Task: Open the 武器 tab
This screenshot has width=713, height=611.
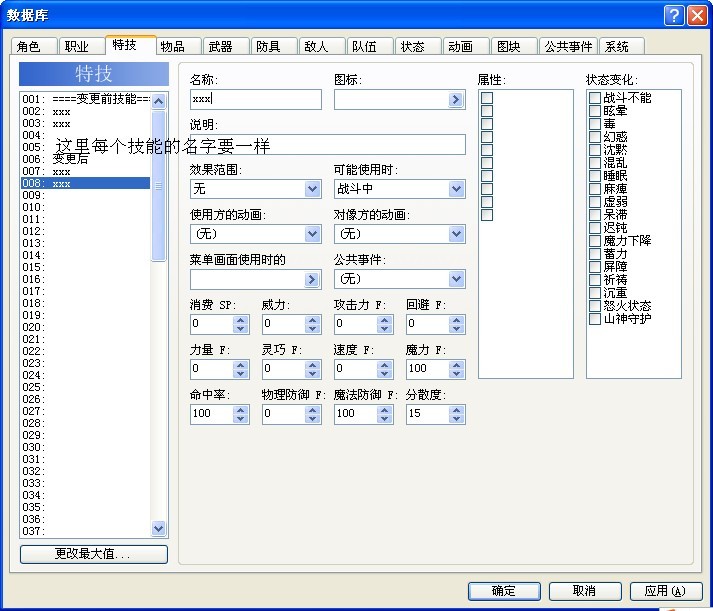Action: click(x=226, y=46)
